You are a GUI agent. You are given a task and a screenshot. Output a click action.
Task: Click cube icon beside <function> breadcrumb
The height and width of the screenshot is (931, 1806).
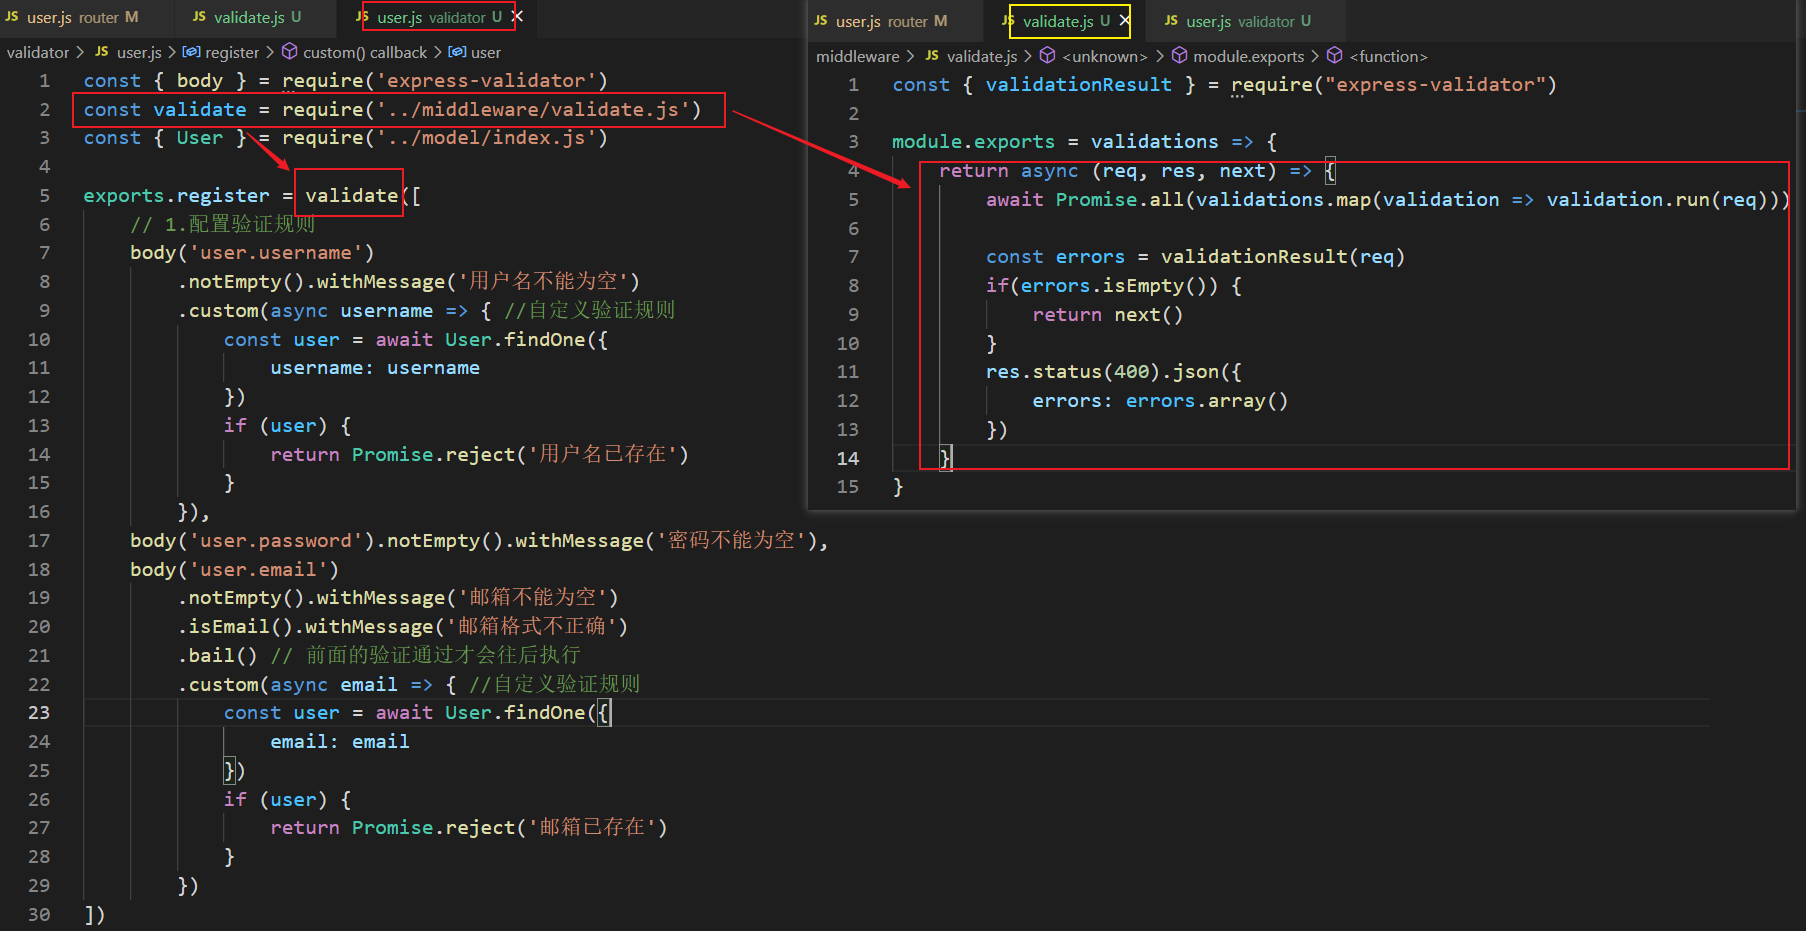(1335, 56)
